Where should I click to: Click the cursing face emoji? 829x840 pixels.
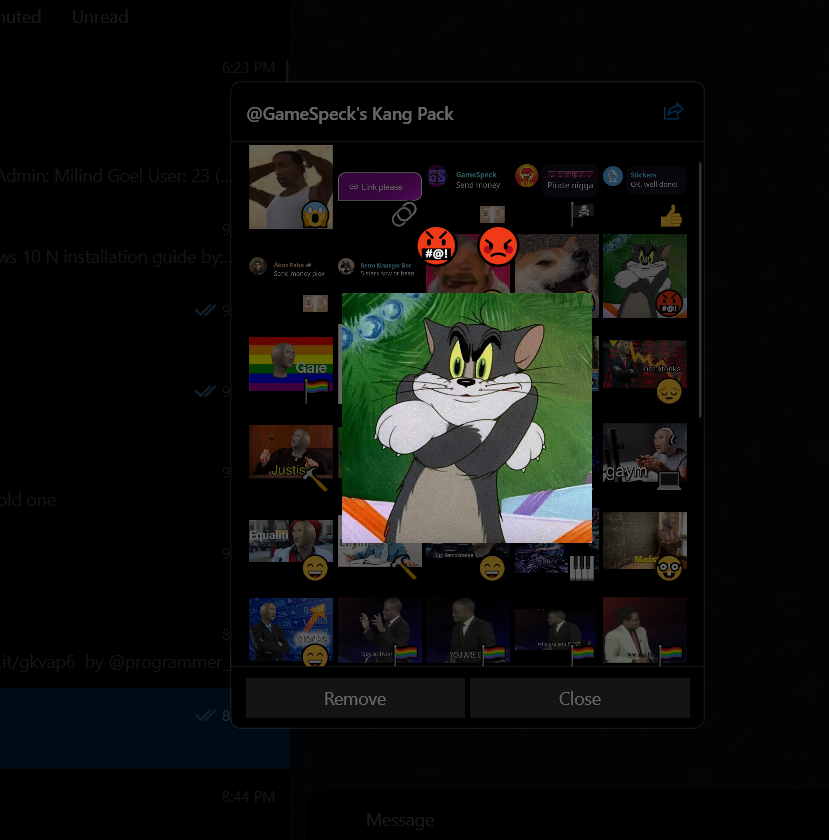pyautogui.click(x=437, y=246)
